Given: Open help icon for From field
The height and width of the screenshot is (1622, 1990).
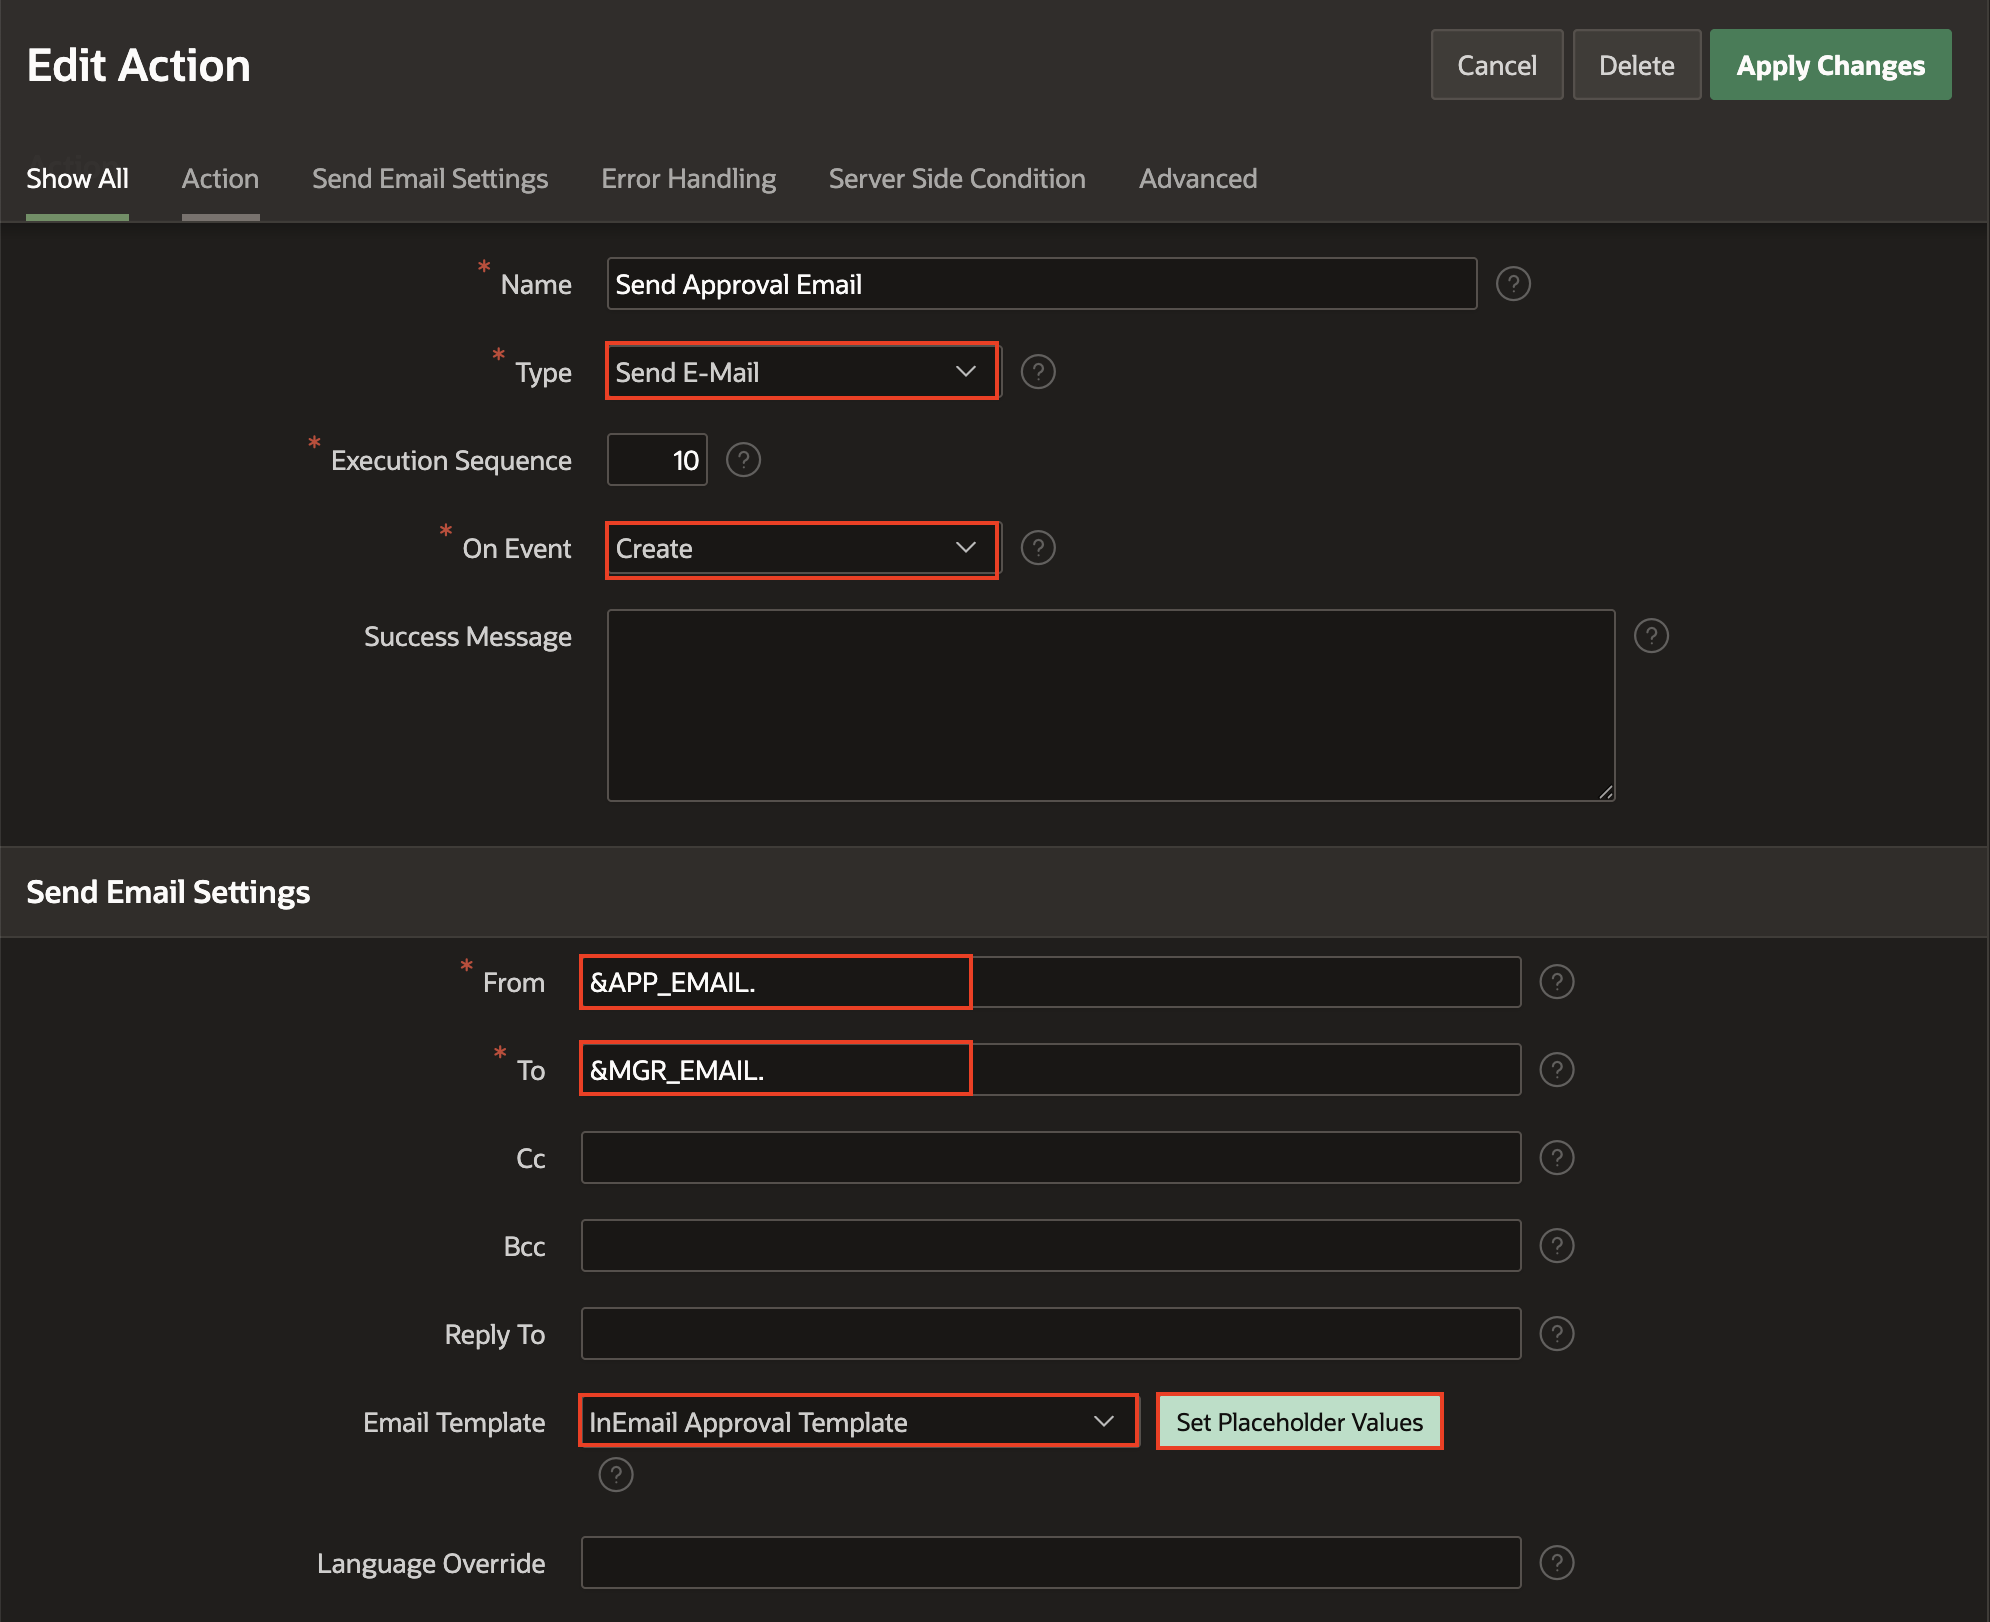Looking at the screenshot, I should pyautogui.click(x=1556, y=982).
